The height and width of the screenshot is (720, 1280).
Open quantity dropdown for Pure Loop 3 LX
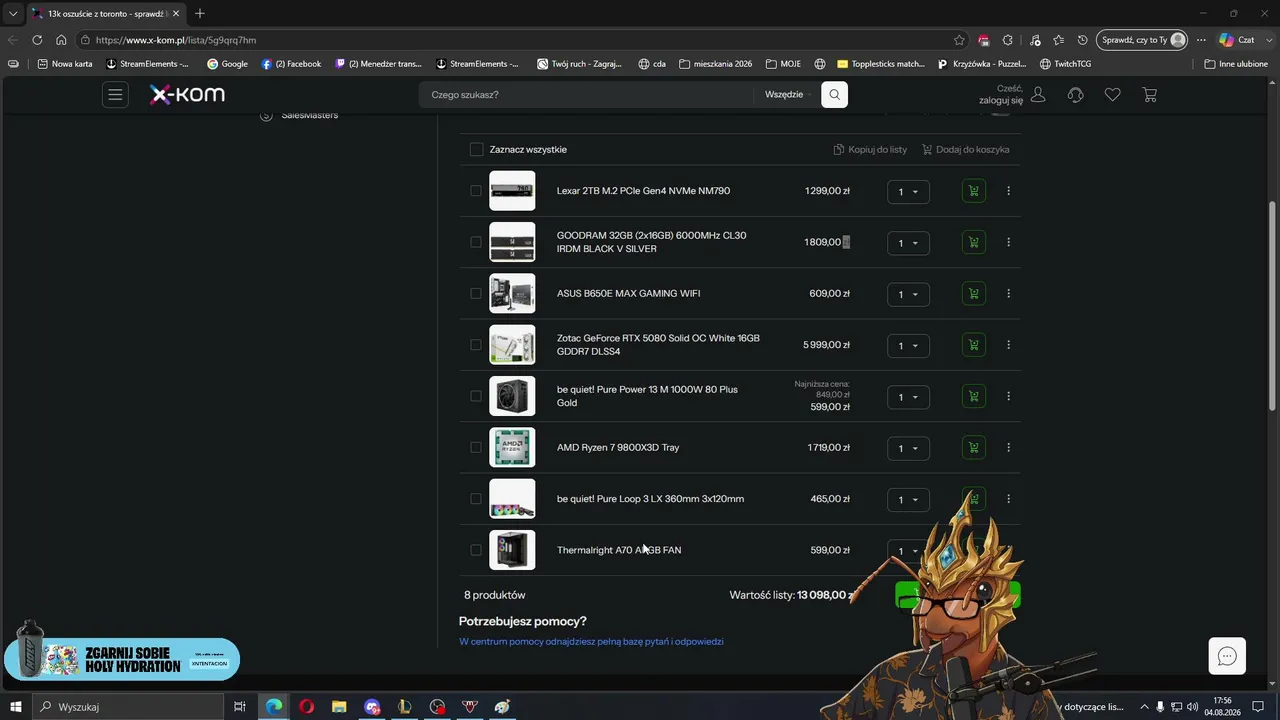click(x=908, y=500)
